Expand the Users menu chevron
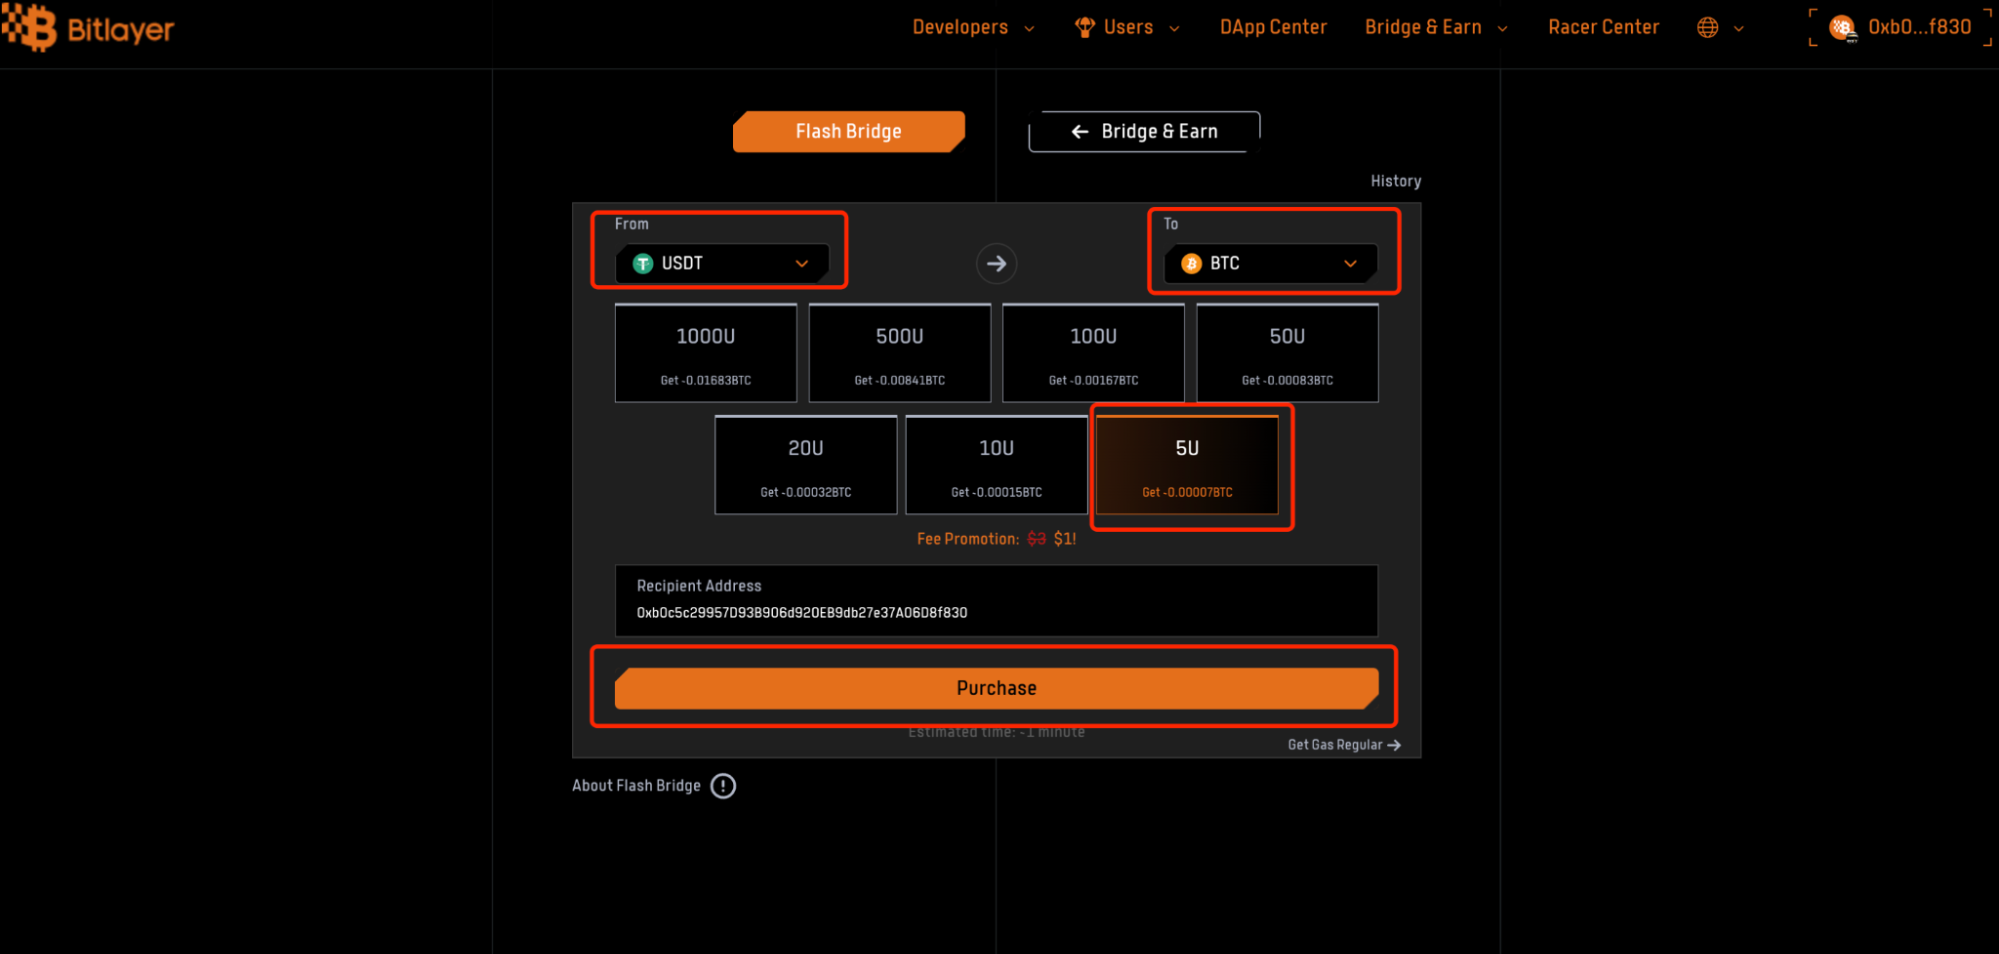 (1174, 29)
